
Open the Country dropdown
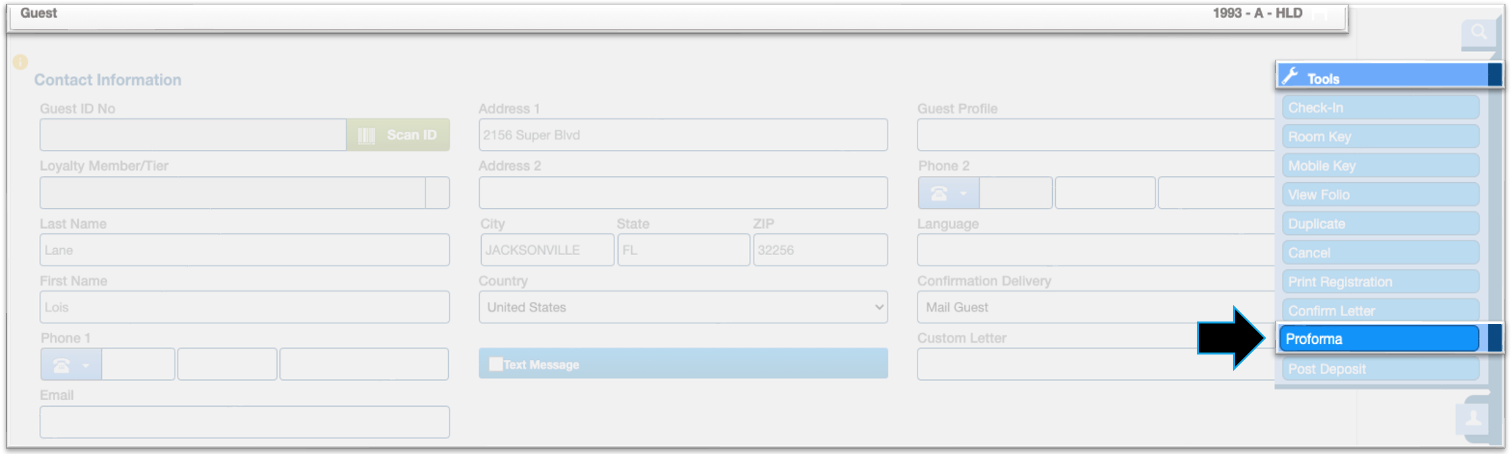point(682,308)
